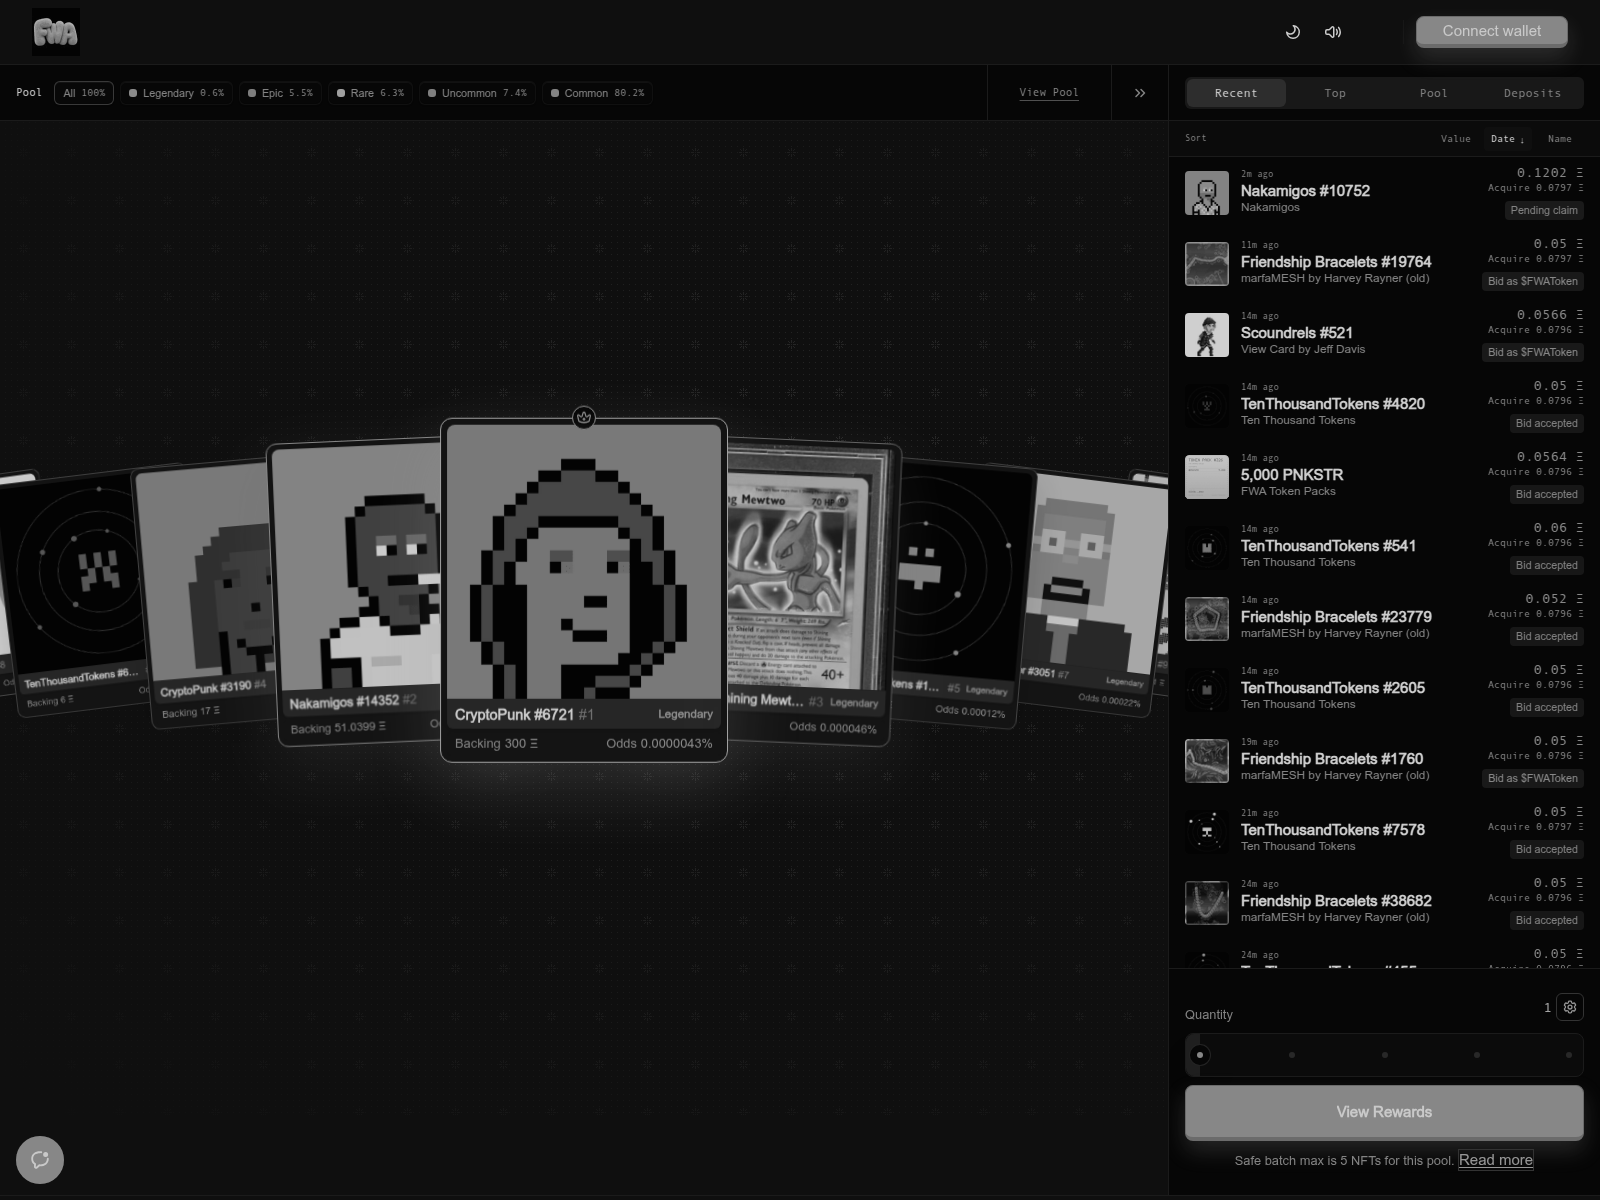Click crown icon above CryptoPunk #6721

pos(584,417)
